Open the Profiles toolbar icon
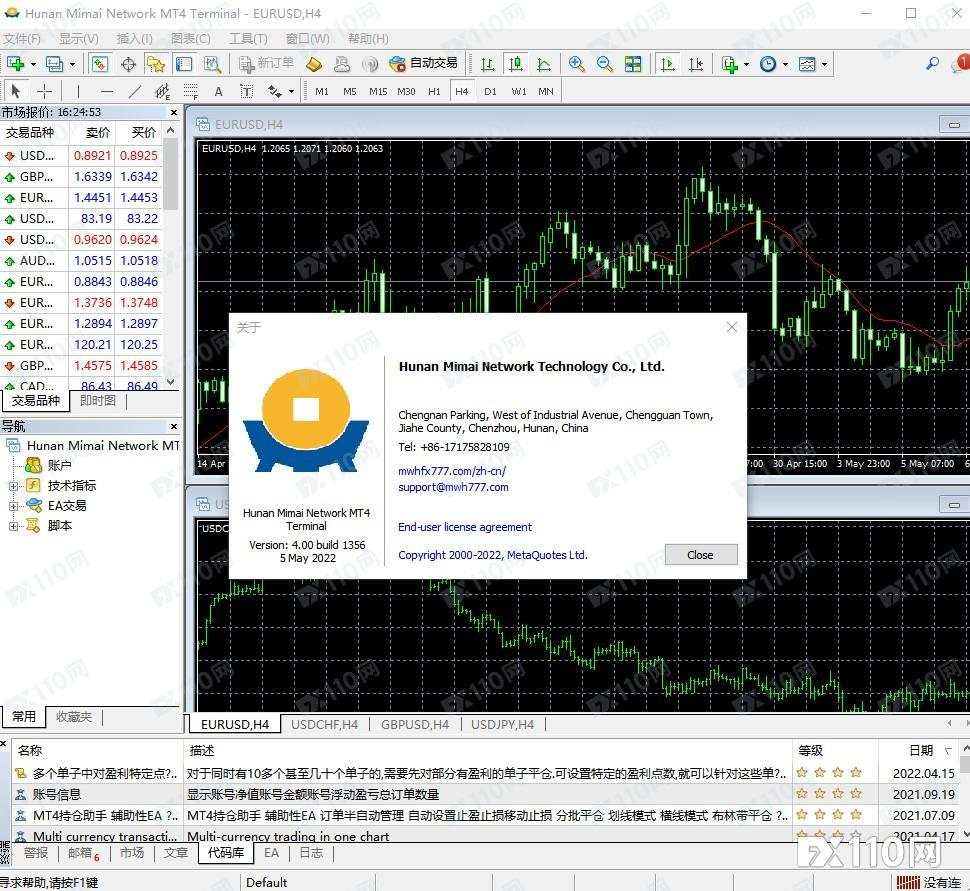Image resolution: width=970 pixels, height=891 pixels. [x=55, y=64]
